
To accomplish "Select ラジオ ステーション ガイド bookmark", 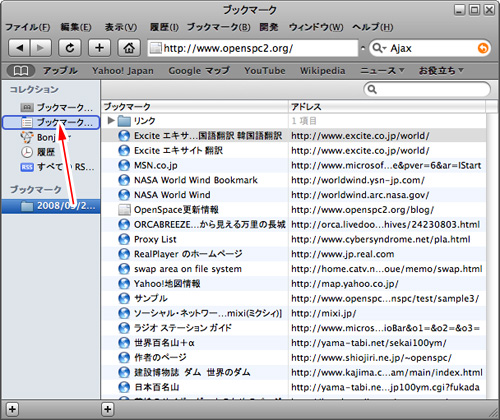I will click(x=183, y=328).
